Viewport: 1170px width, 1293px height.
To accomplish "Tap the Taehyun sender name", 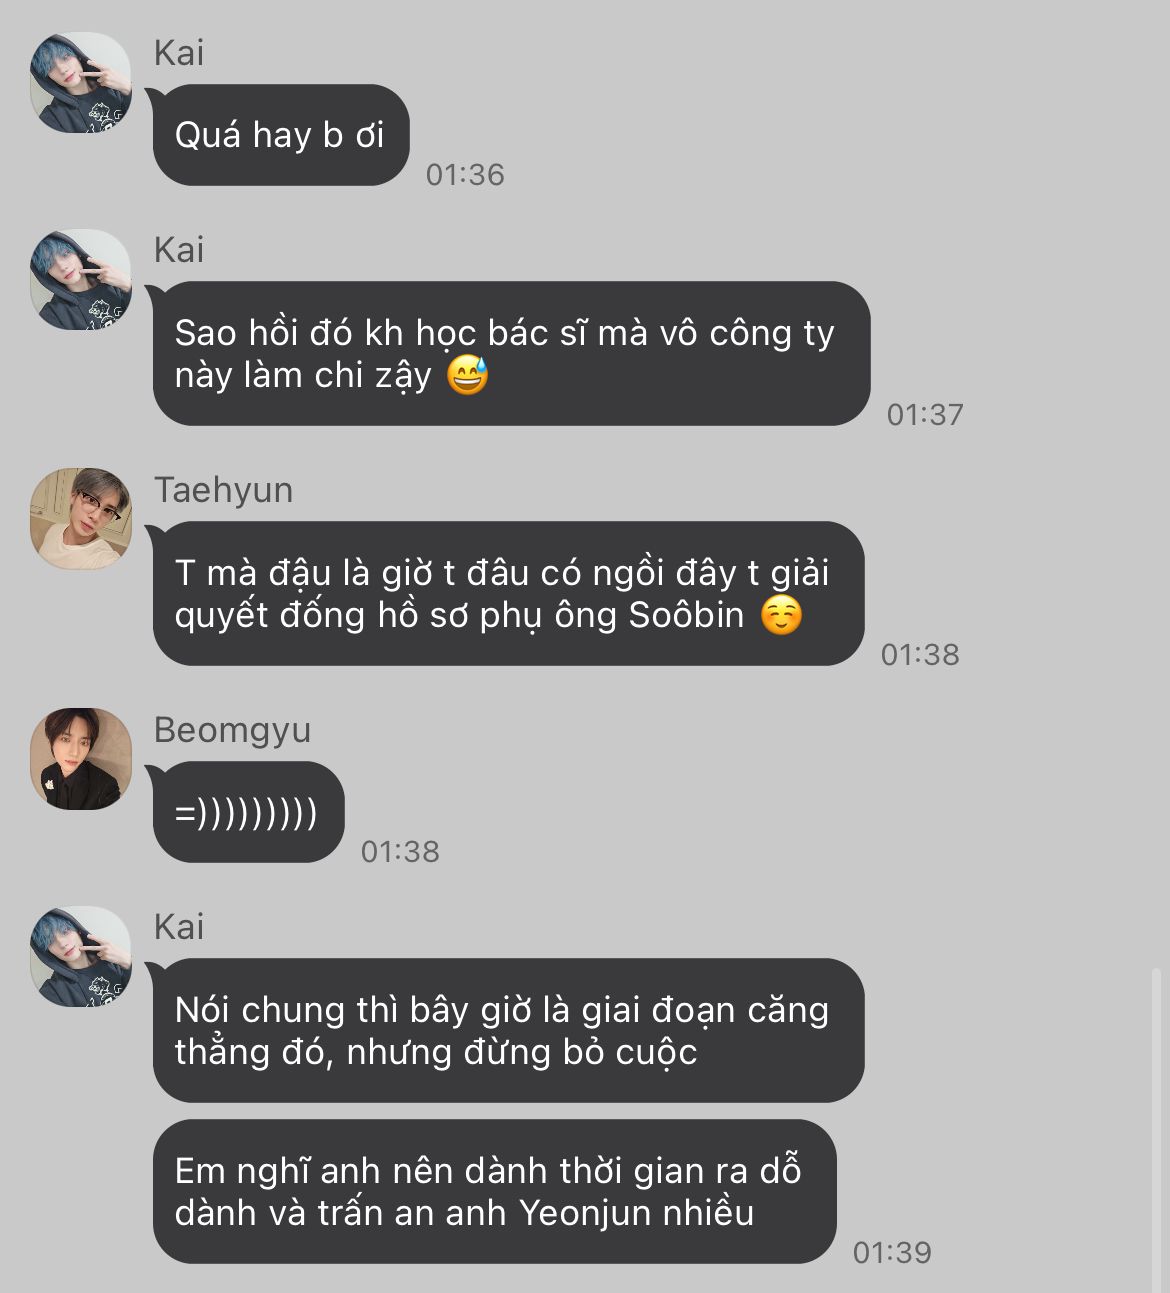I will point(223,490).
